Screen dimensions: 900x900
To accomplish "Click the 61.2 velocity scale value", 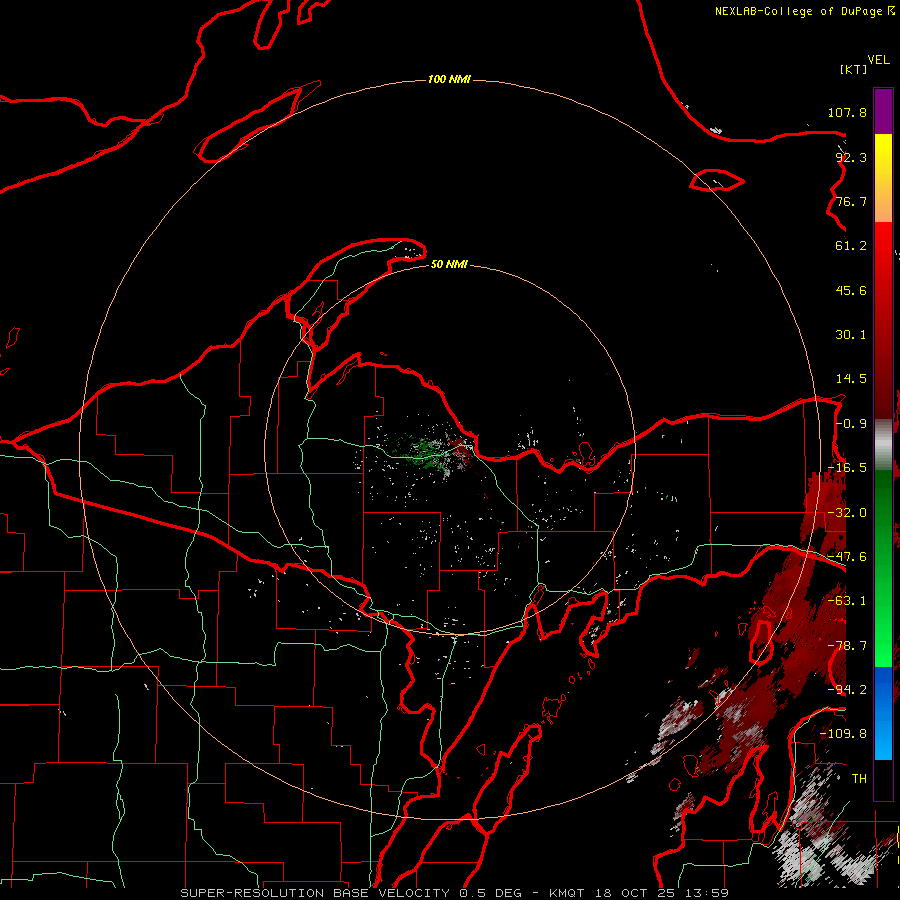I will (851, 246).
